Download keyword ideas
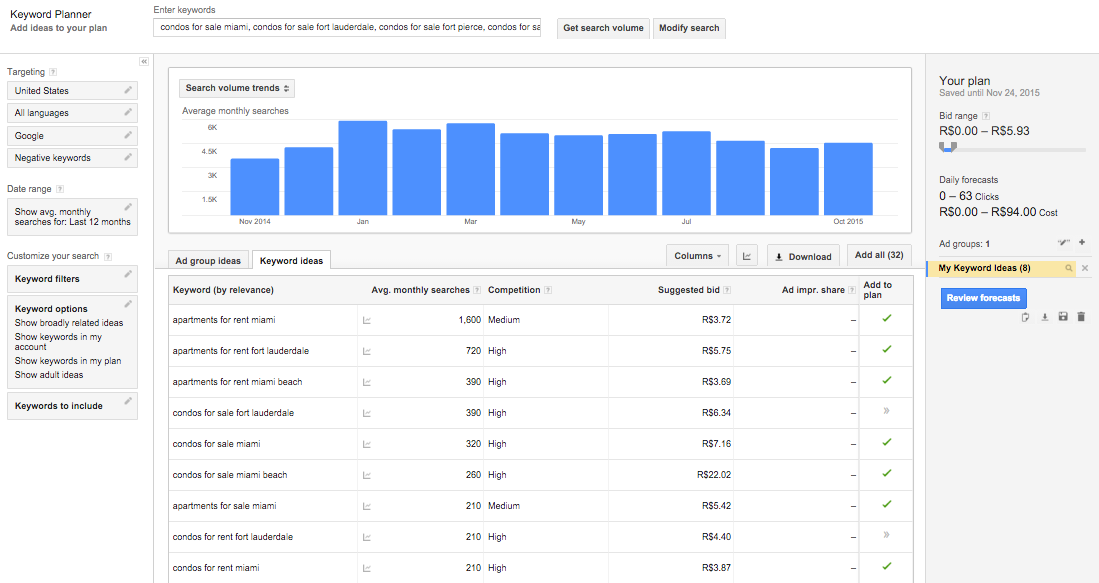Image resolution: width=1099 pixels, height=583 pixels. [x=804, y=256]
